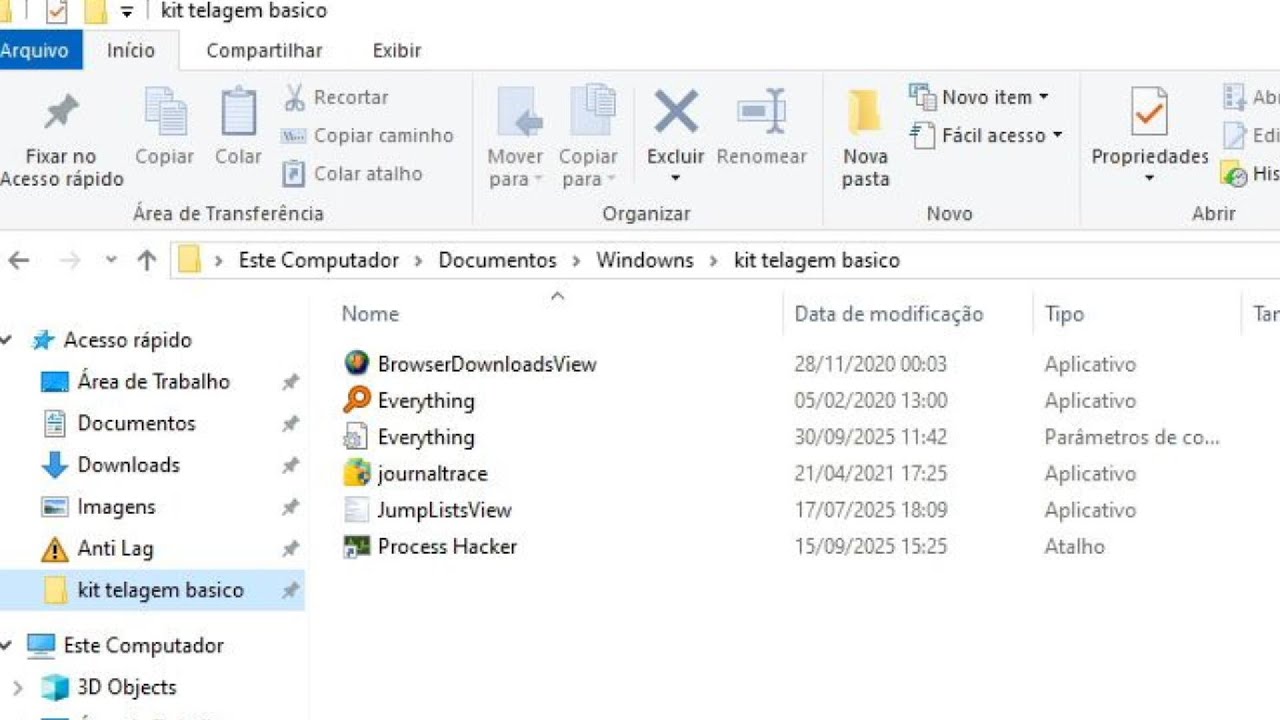Viewport: 1280px width, 720px height.
Task: Go up one folder level arrow
Action: click(147, 261)
